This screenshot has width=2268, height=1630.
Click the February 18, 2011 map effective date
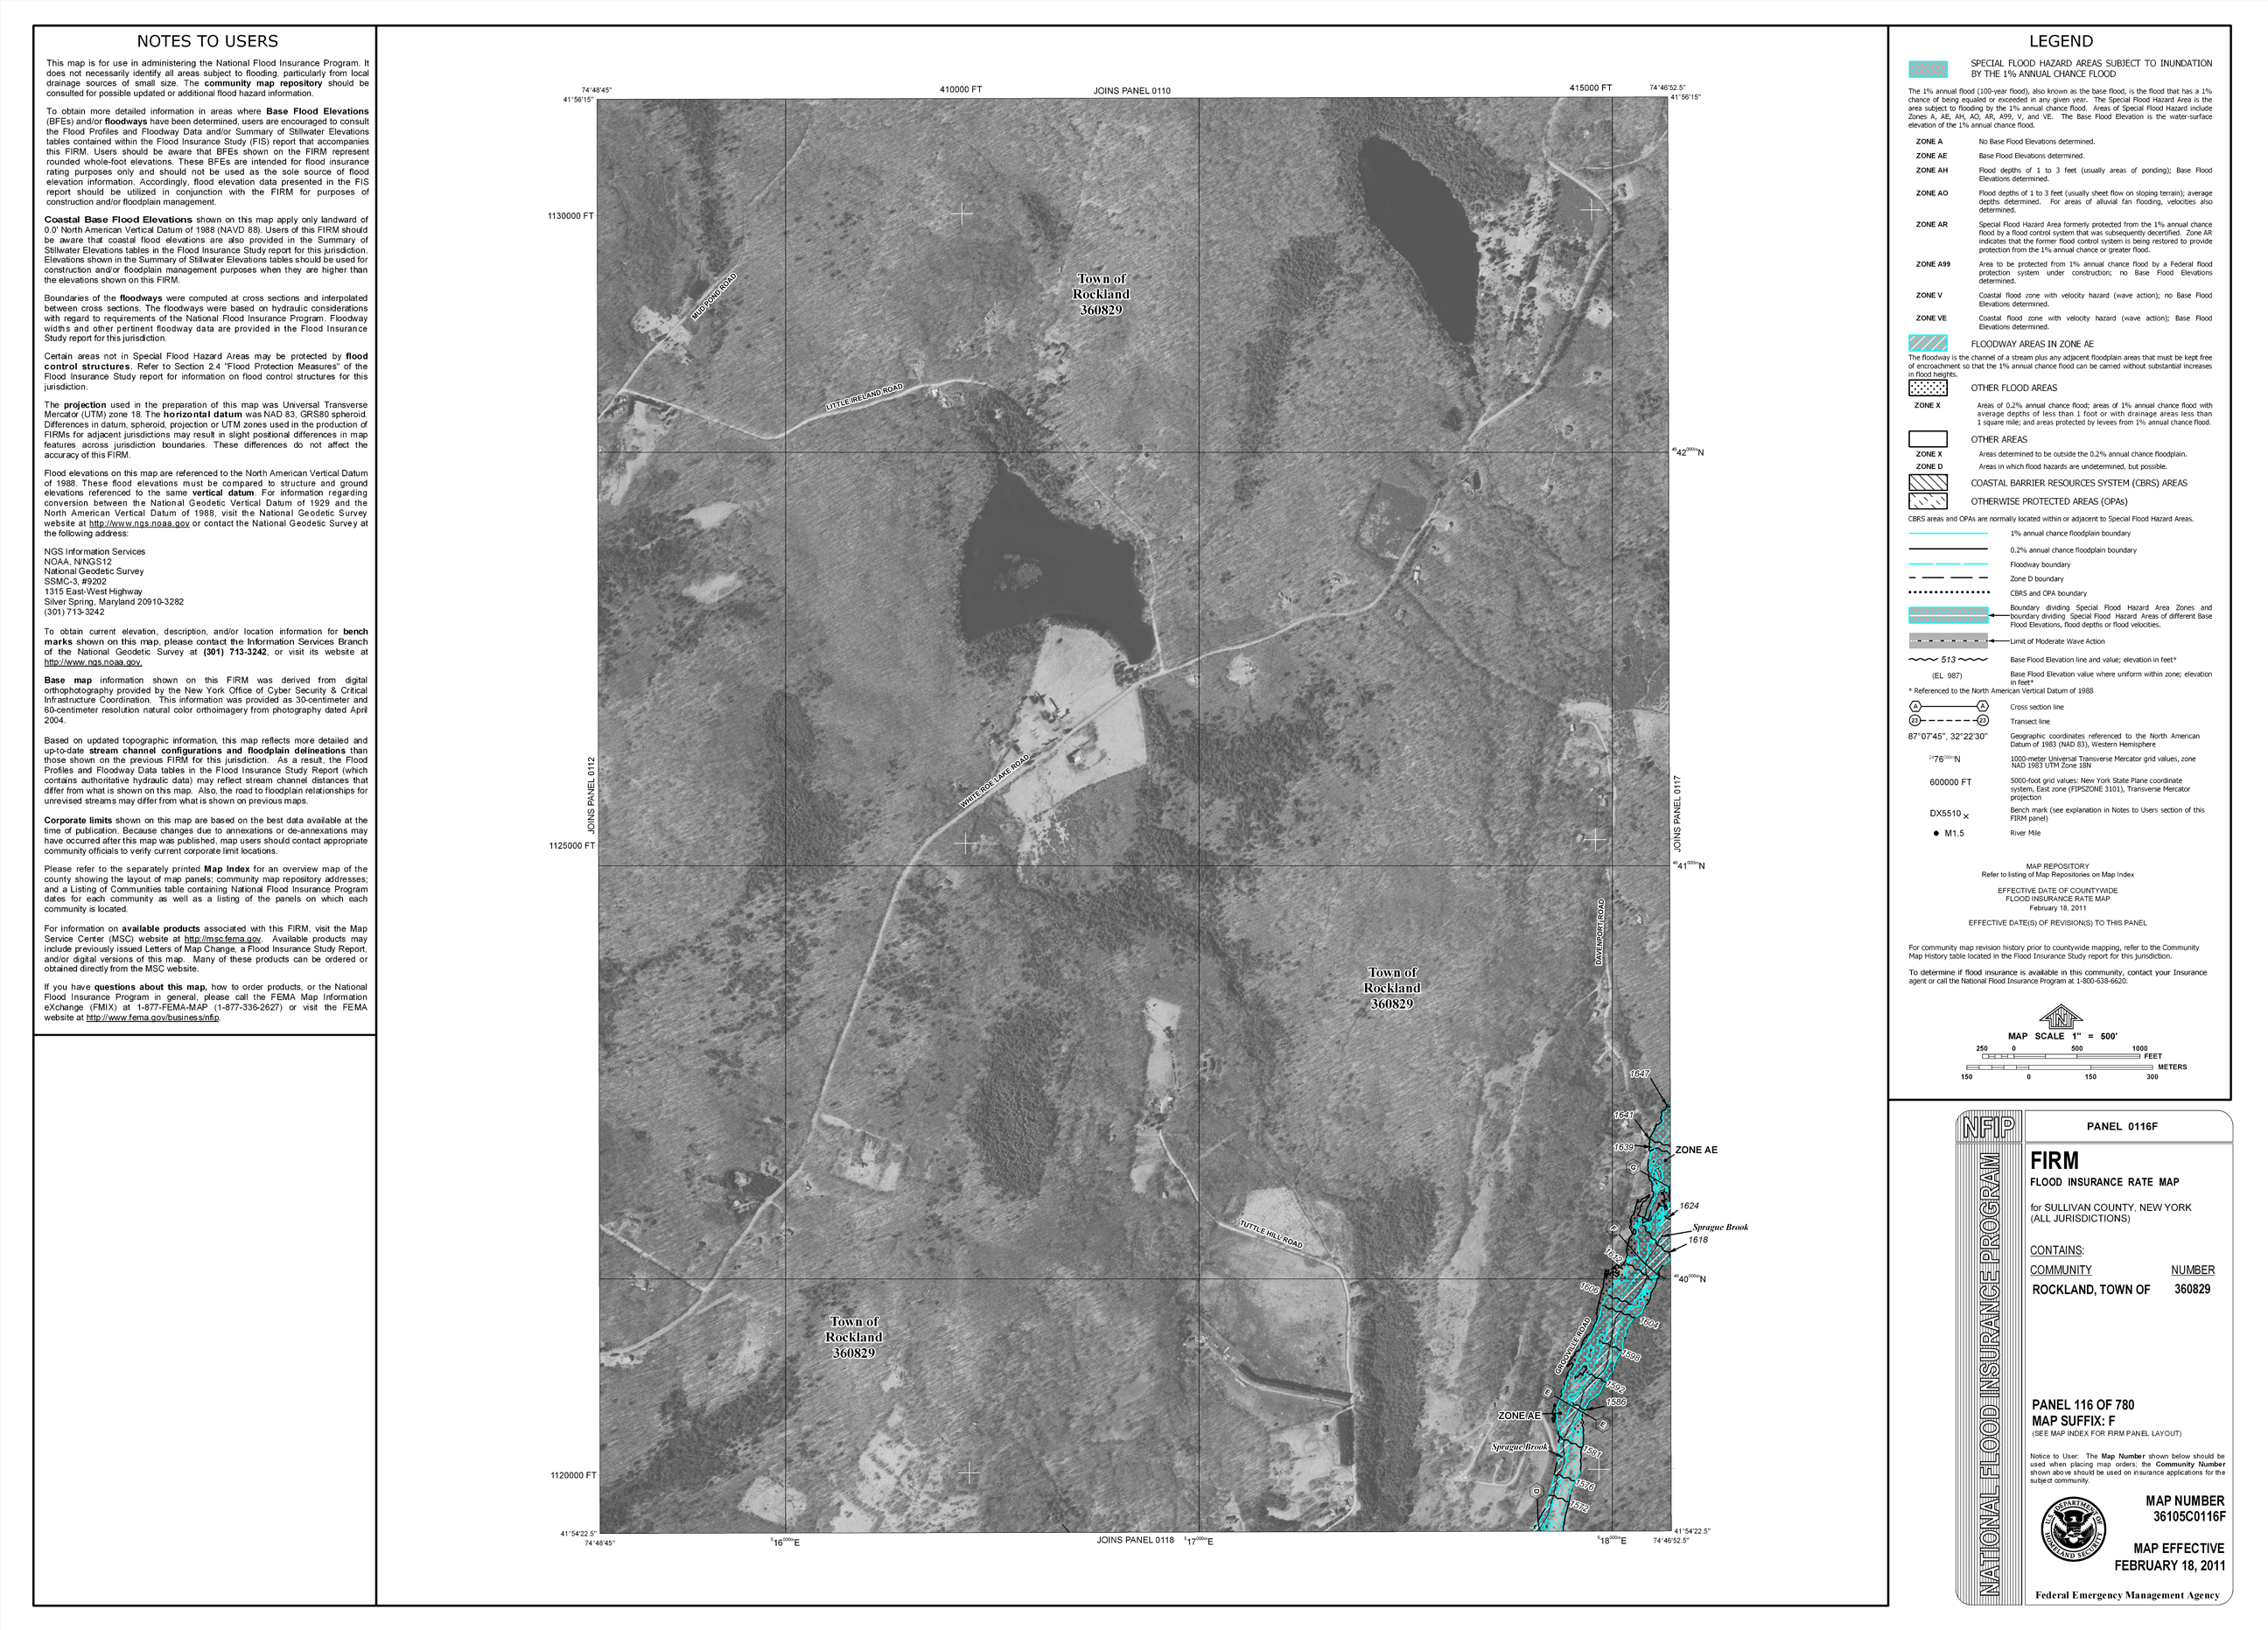[2169, 1566]
